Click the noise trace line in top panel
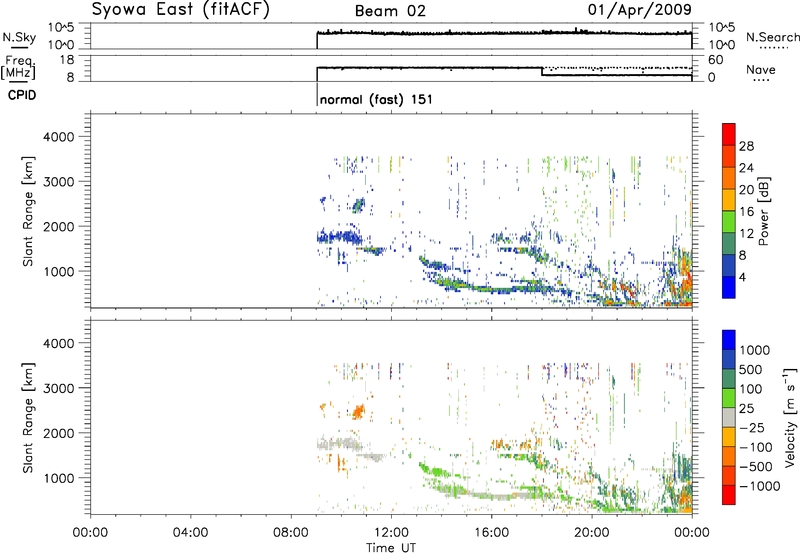Image resolution: width=800 pixels, height=554 pixels. click(x=504, y=33)
